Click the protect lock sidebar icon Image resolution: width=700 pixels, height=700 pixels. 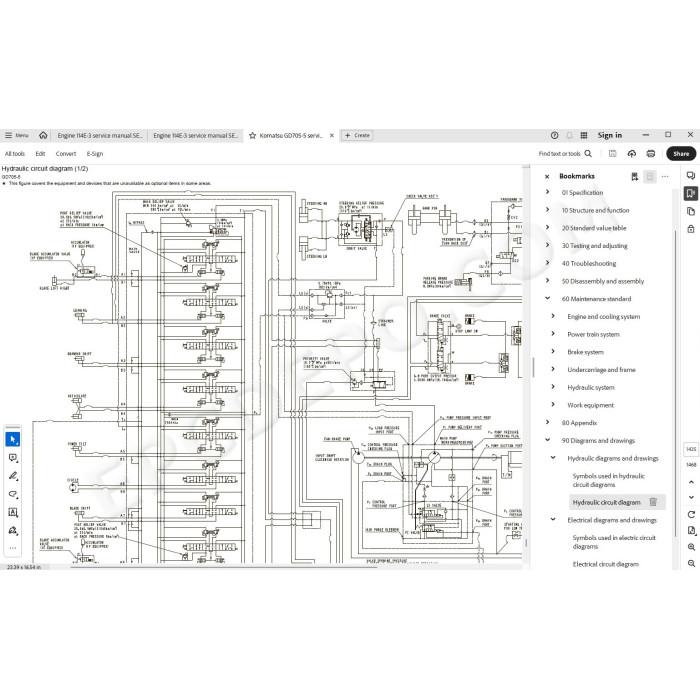click(x=691, y=229)
